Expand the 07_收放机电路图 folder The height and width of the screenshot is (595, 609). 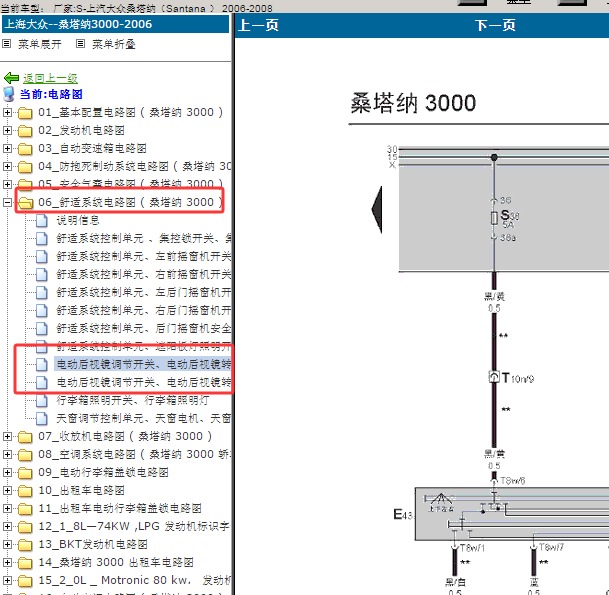point(7,437)
